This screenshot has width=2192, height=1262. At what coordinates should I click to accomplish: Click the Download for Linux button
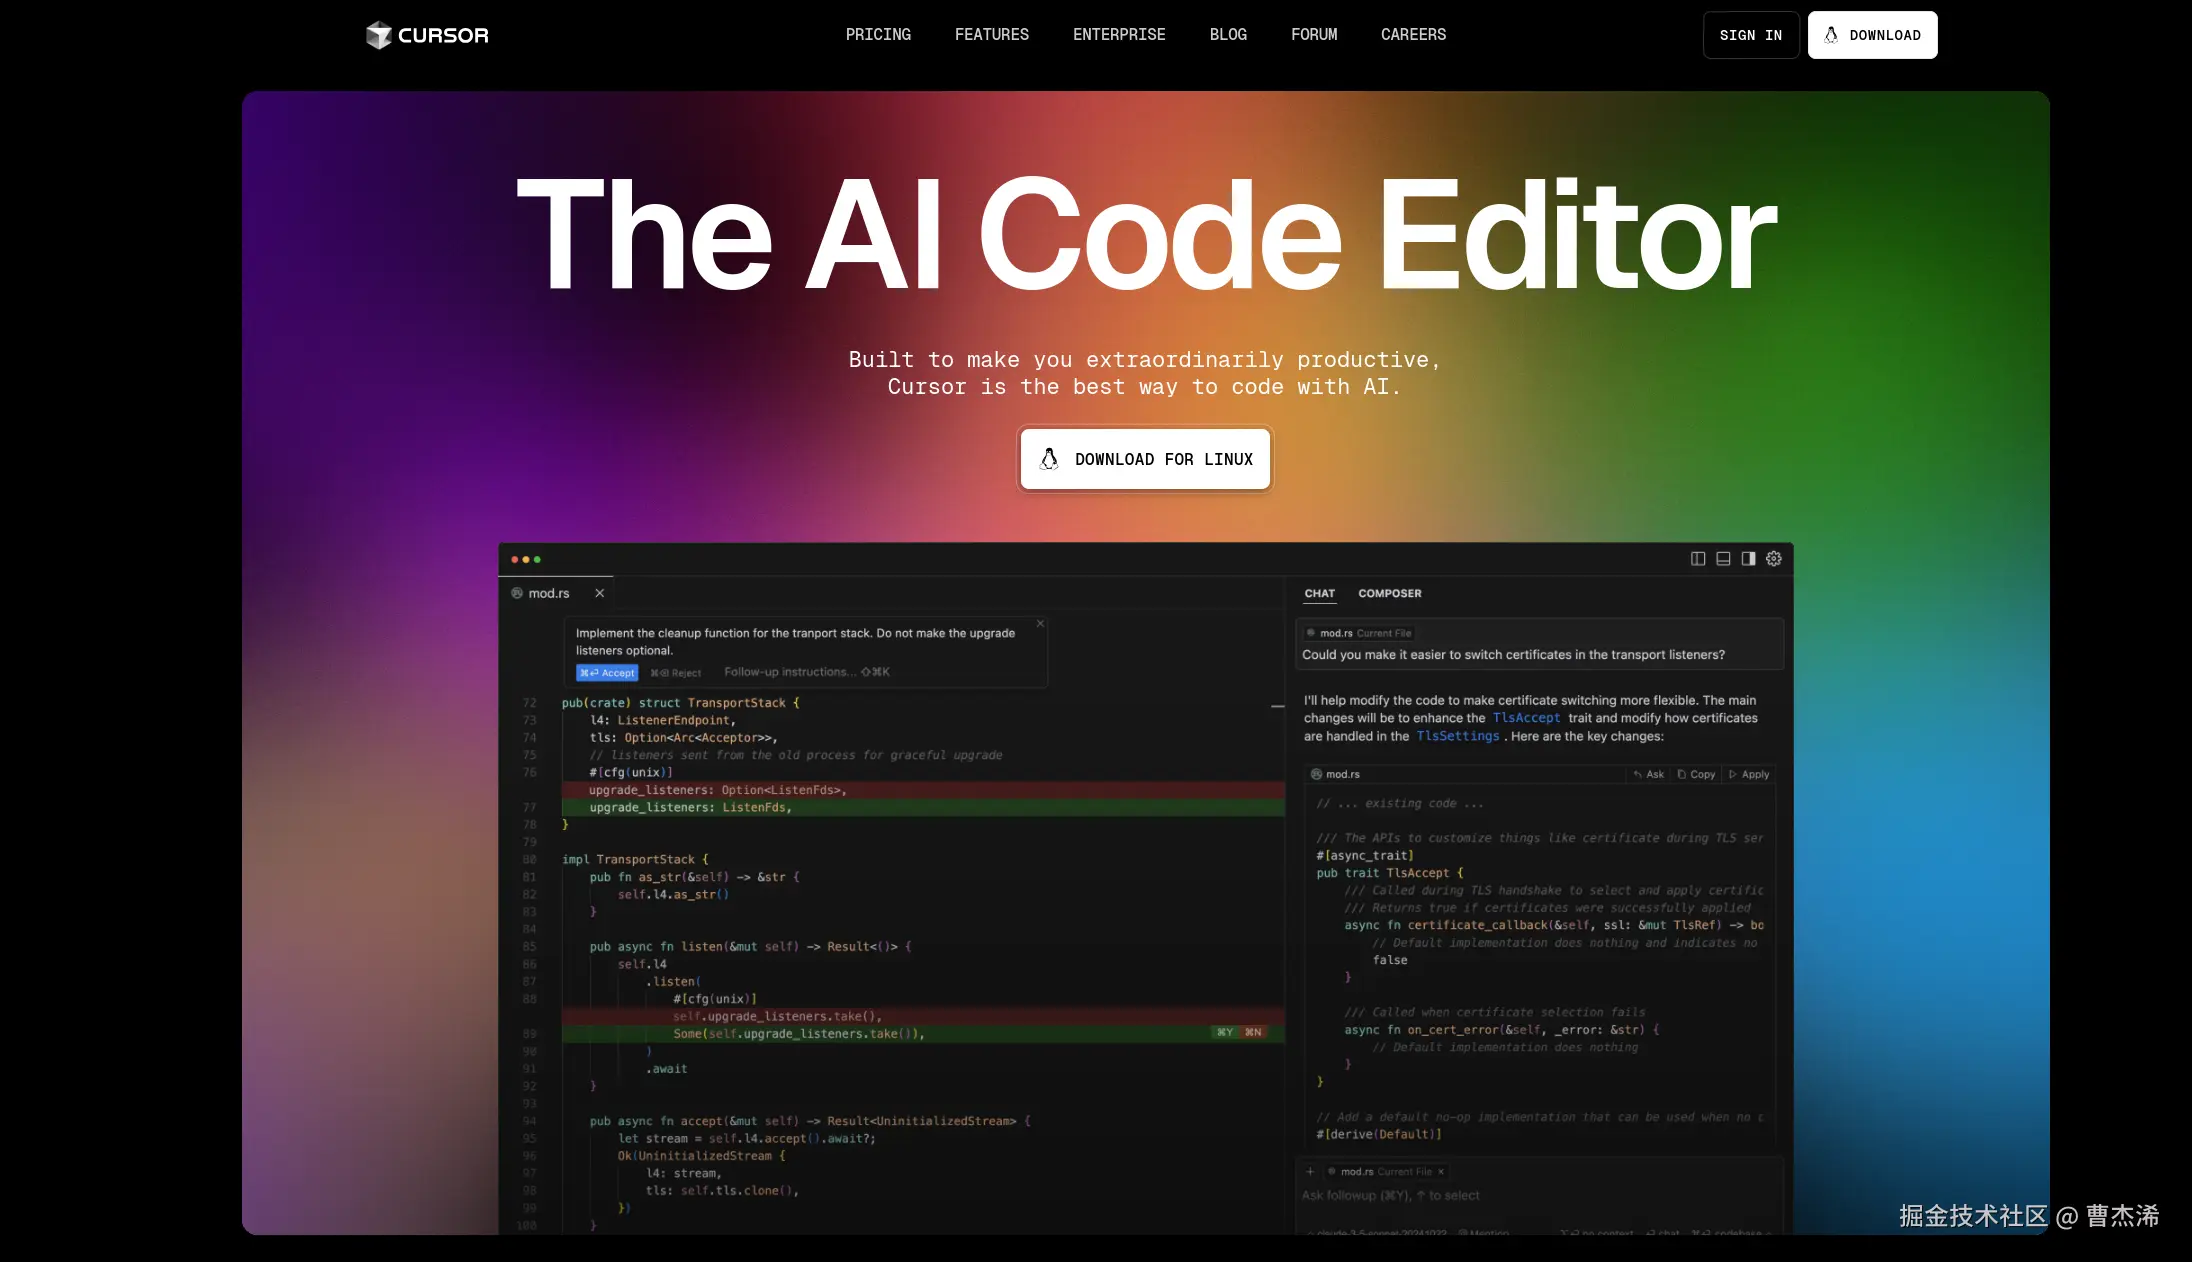coord(1145,459)
